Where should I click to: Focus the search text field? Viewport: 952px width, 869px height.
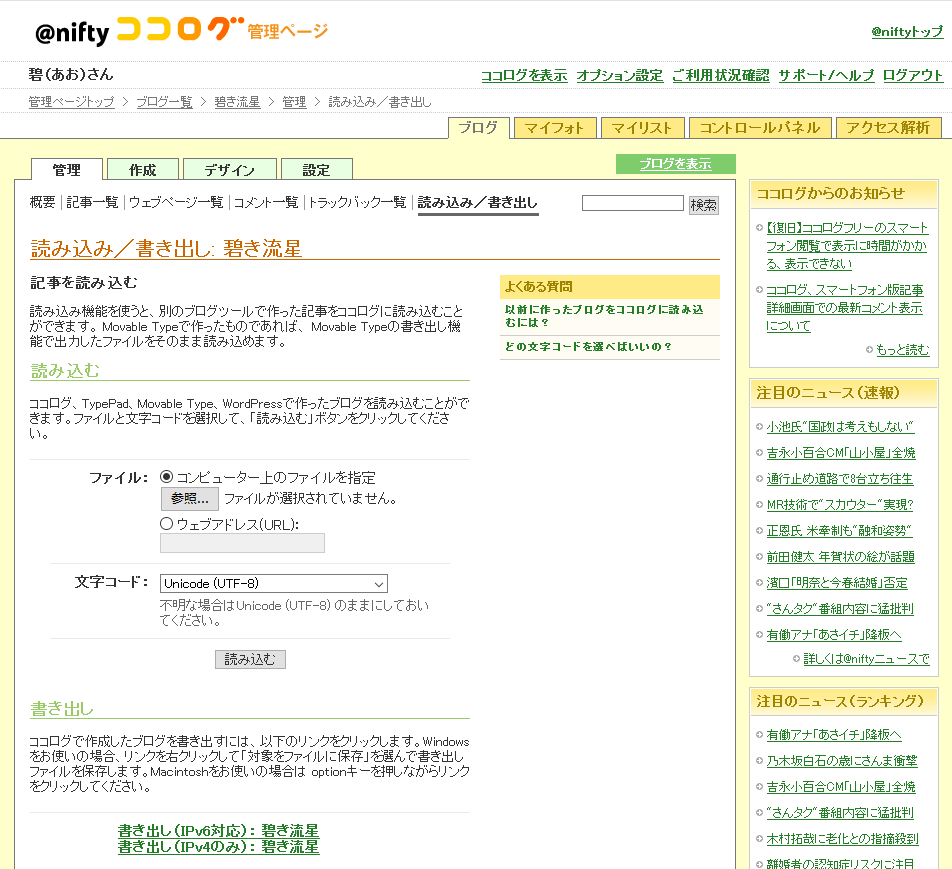click(x=633, y=203)
